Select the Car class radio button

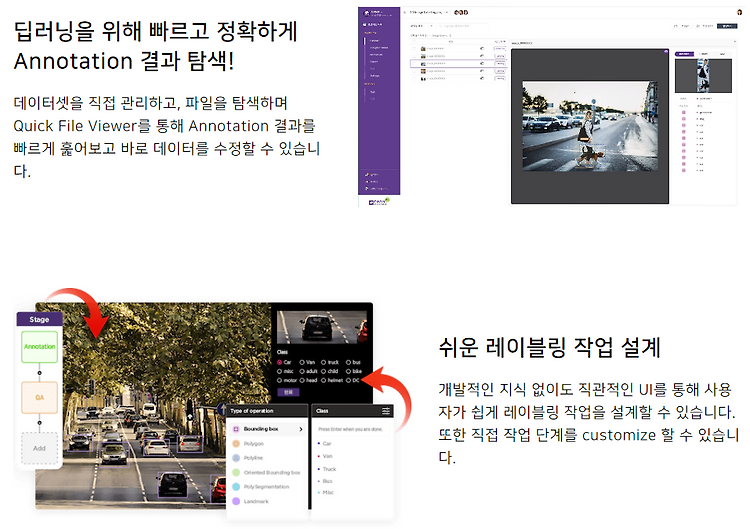pyautogui.click(x=280, y=363)
